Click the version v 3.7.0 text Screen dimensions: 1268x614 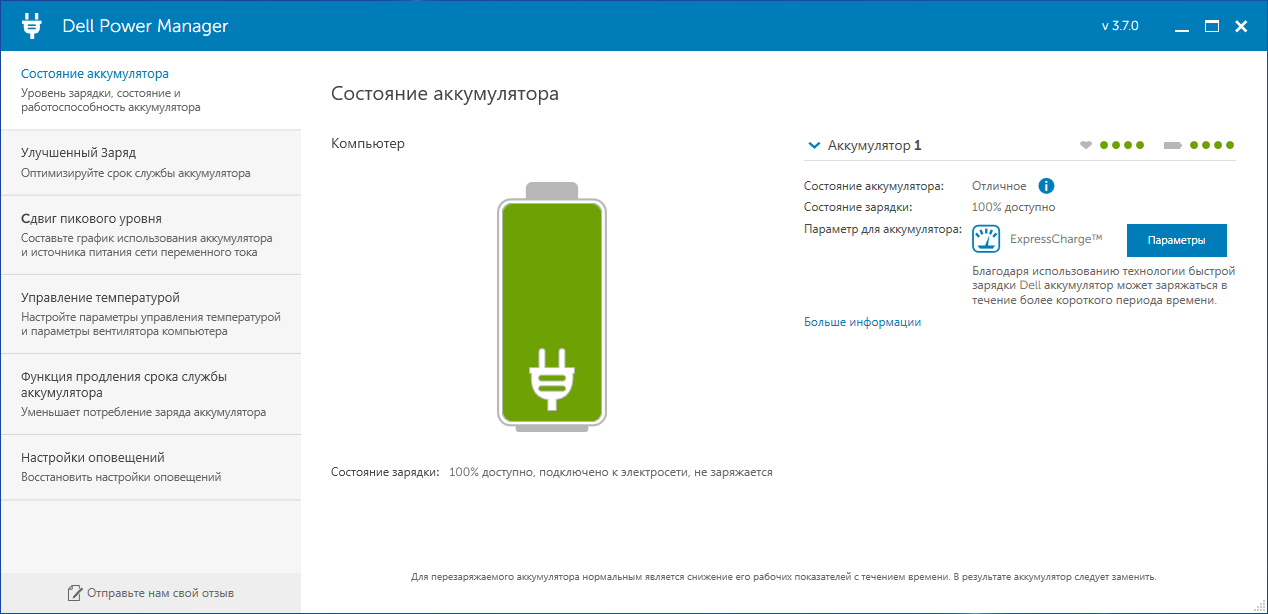(1120, 26)
